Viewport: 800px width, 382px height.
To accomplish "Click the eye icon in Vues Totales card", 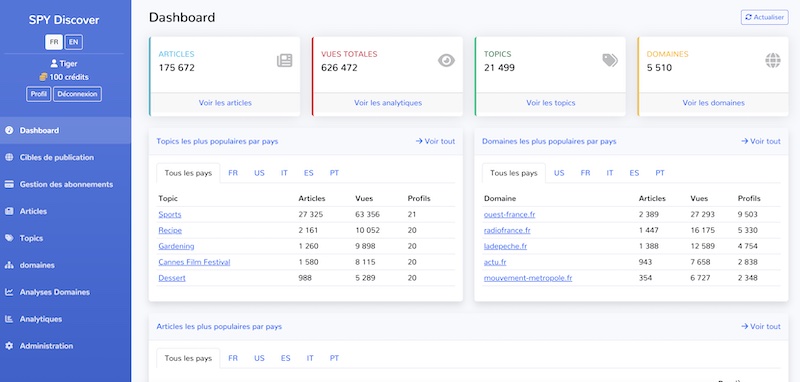I will tap(446, 61).
